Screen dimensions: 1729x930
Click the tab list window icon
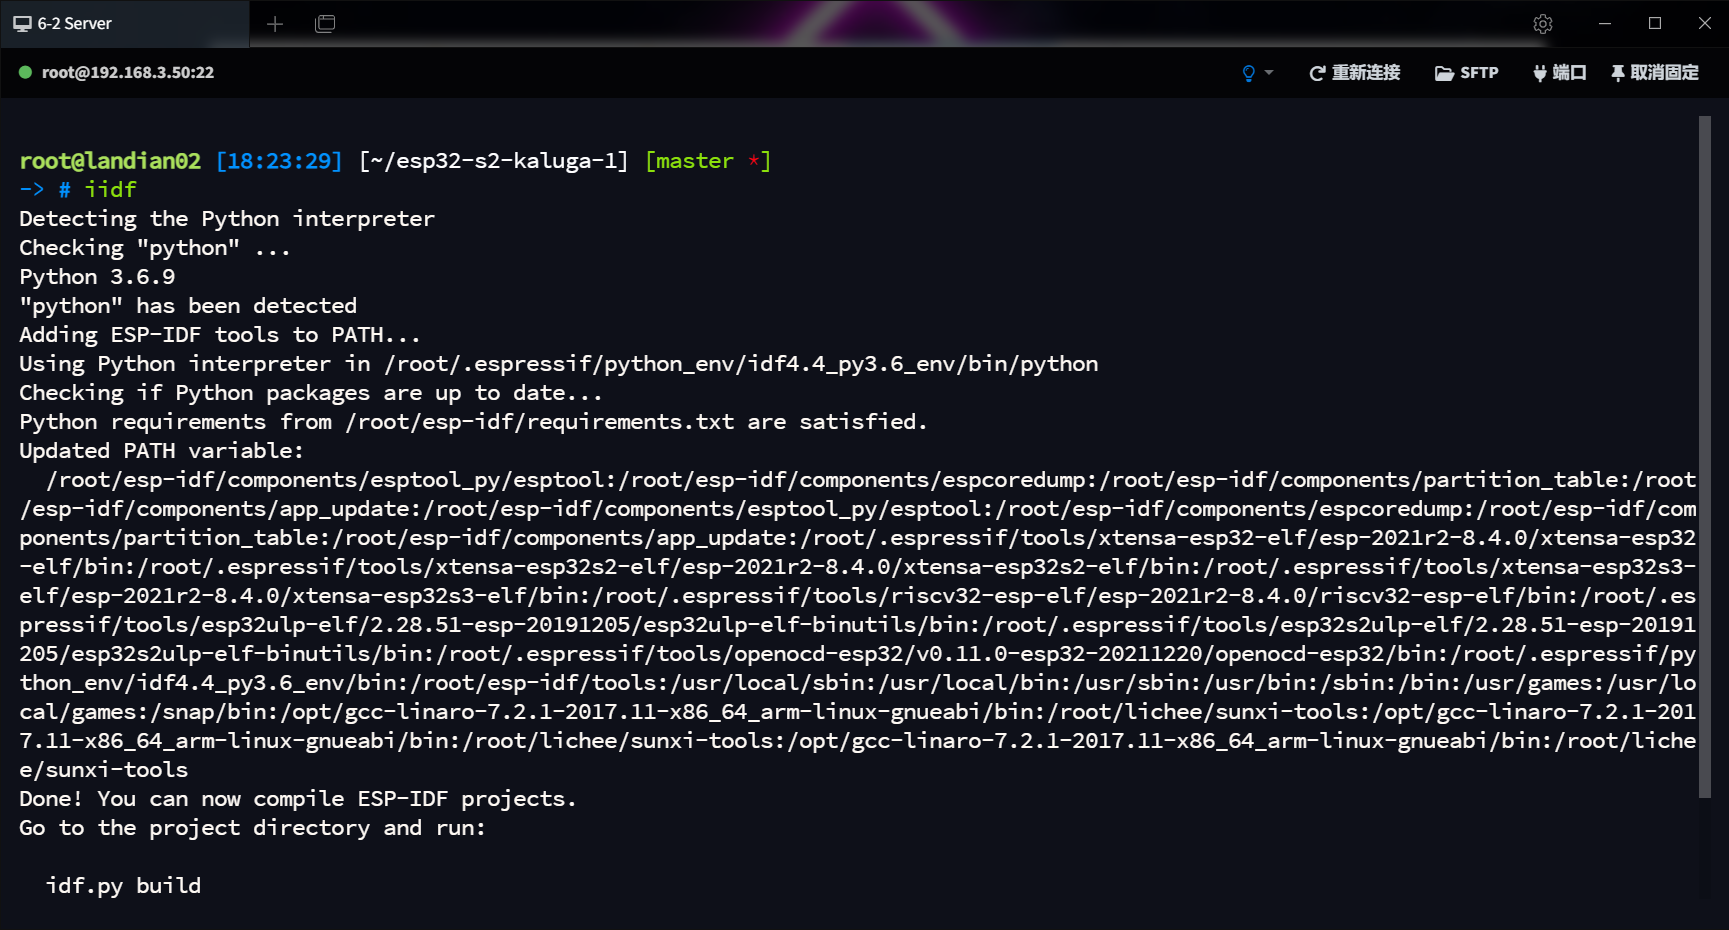coord(325,24)
